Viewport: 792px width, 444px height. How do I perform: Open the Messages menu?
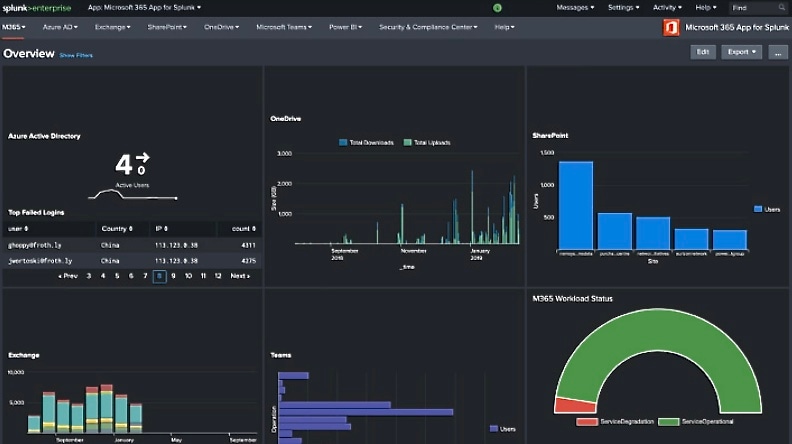pos(575,8)
